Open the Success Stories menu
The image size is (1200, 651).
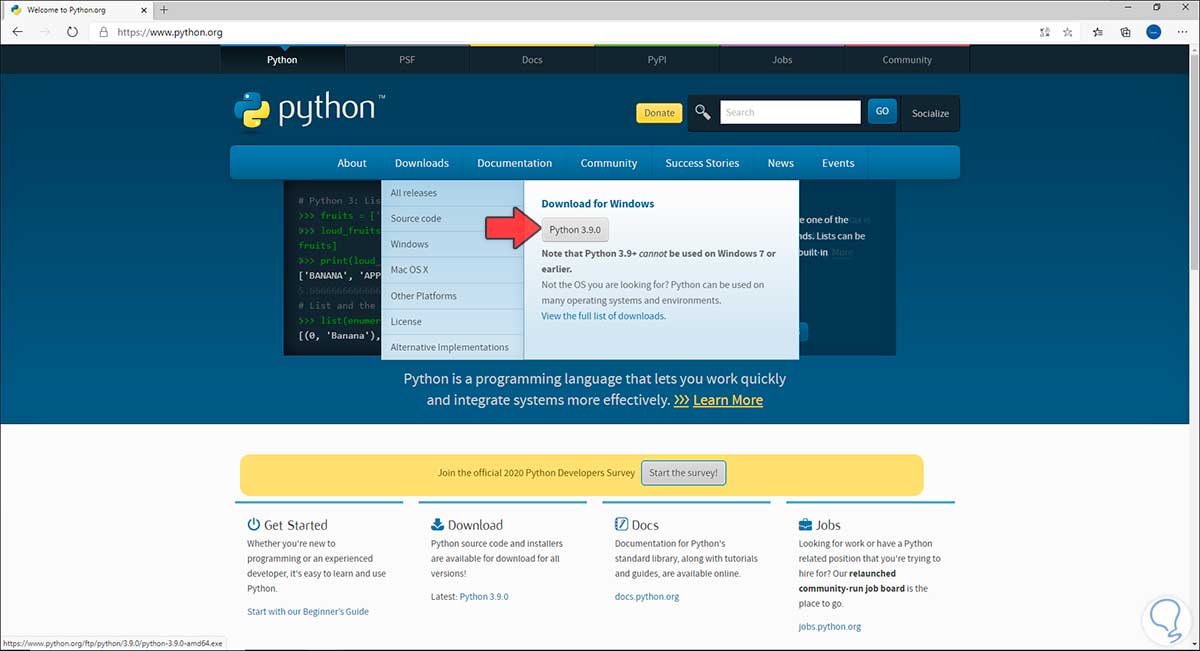point(703,163)
